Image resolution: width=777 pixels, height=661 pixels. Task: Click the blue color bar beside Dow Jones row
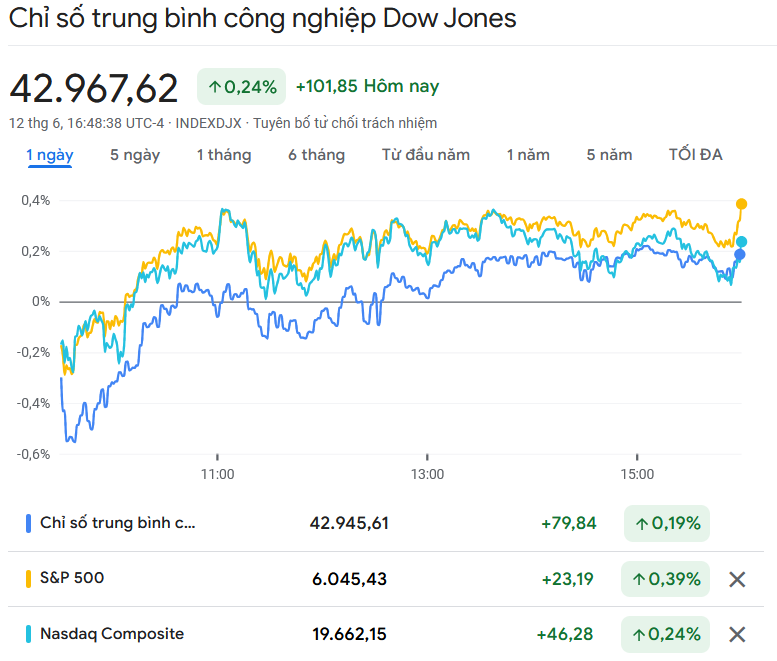point(28,523)
